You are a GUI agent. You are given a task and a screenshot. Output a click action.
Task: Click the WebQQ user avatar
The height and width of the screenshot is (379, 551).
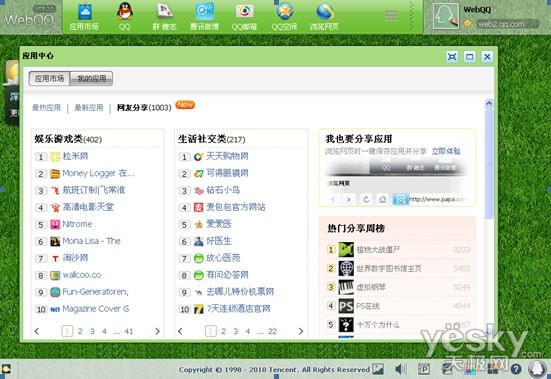click(446, 16)
